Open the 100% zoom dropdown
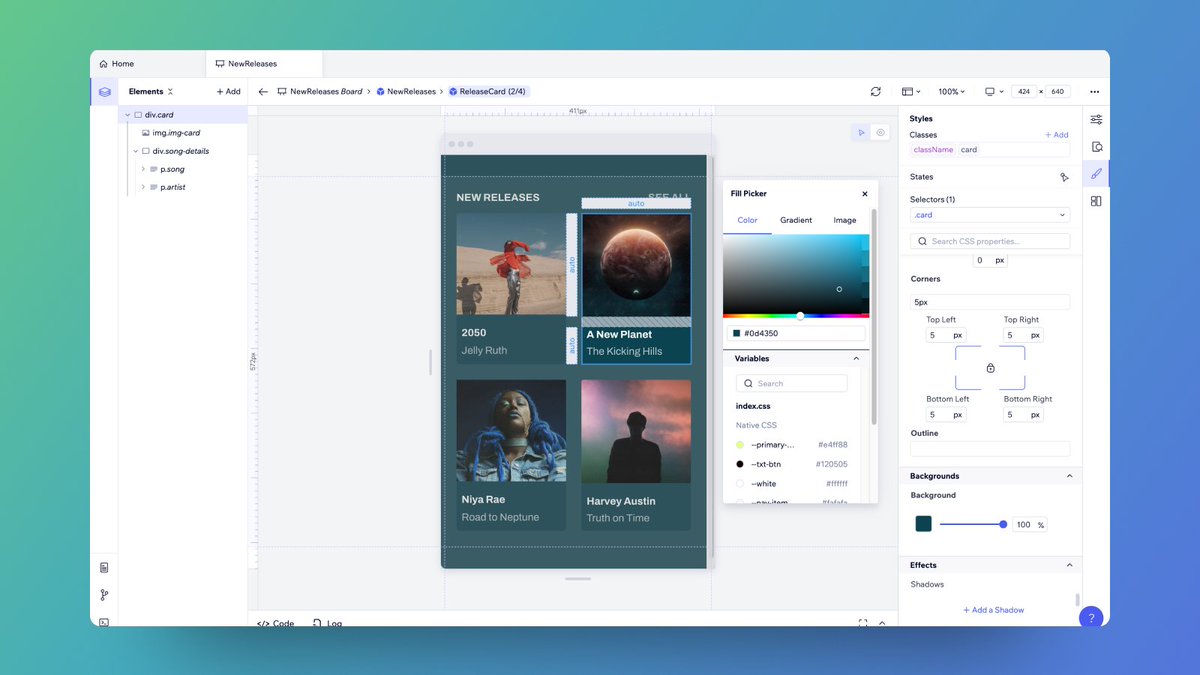The image size is (1200, 675). point(951,91)
